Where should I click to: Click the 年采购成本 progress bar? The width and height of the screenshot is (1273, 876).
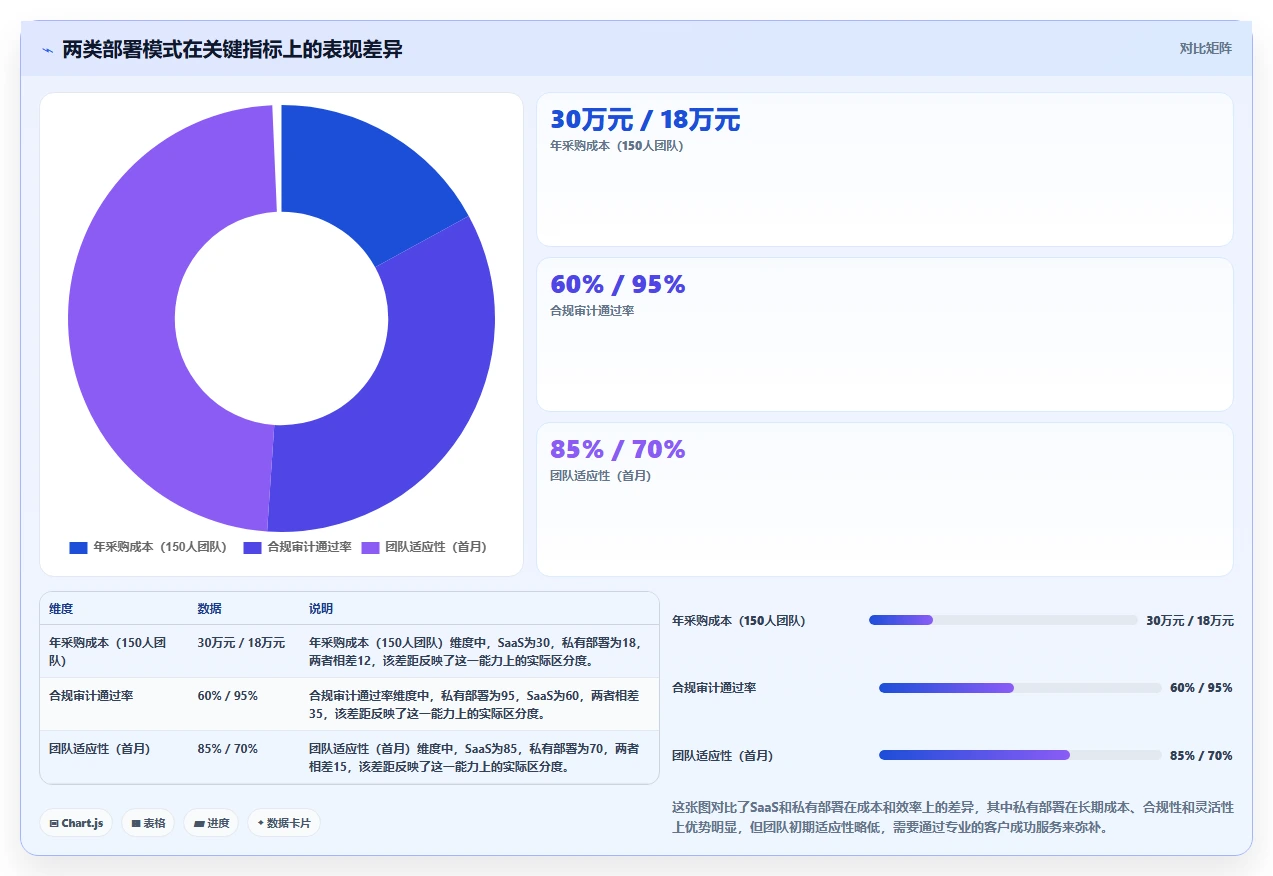[x=1004, y=620]
